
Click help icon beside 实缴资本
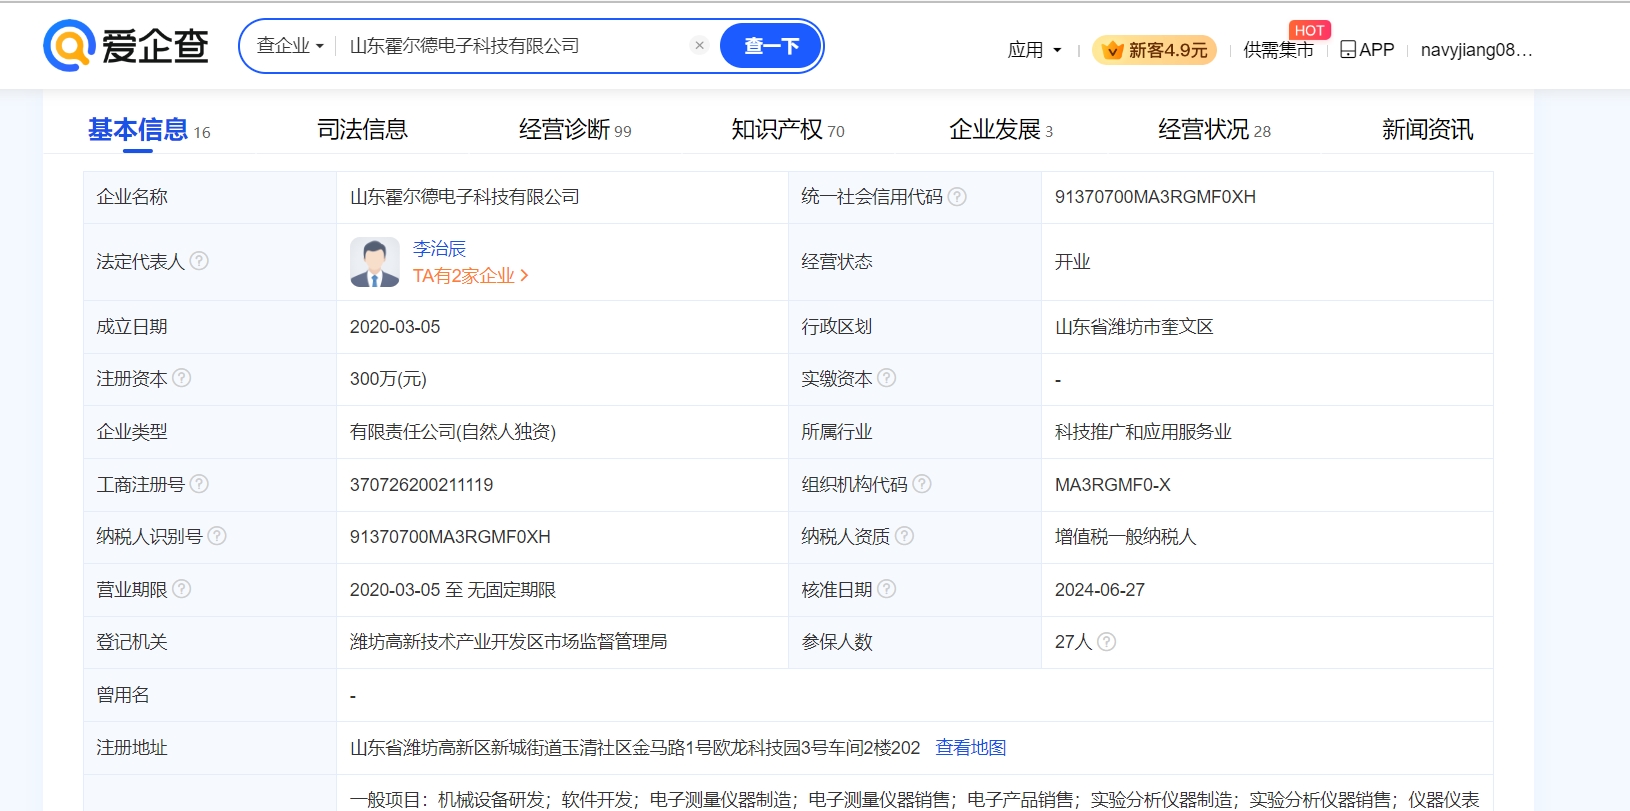point(887,378)
